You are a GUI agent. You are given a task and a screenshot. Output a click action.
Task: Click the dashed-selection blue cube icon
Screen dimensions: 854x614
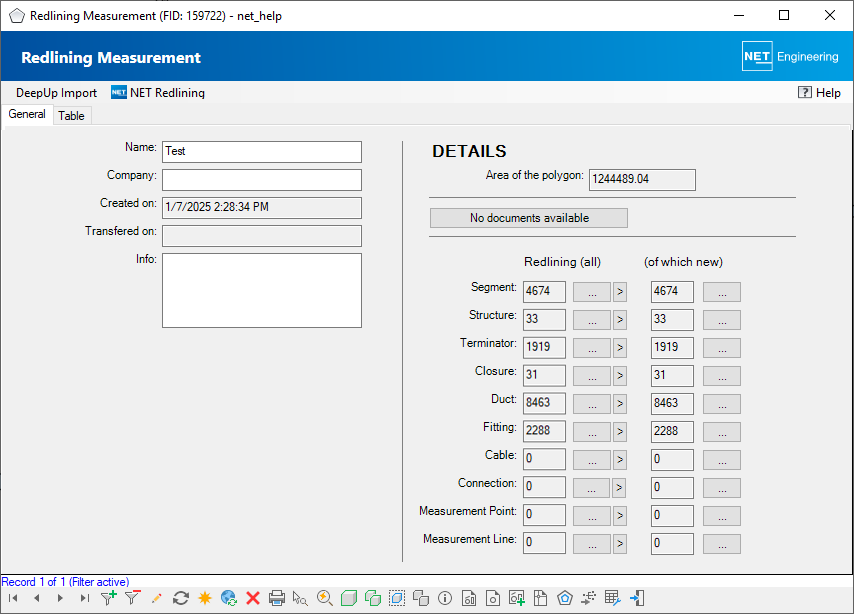(x=397, y=598)
